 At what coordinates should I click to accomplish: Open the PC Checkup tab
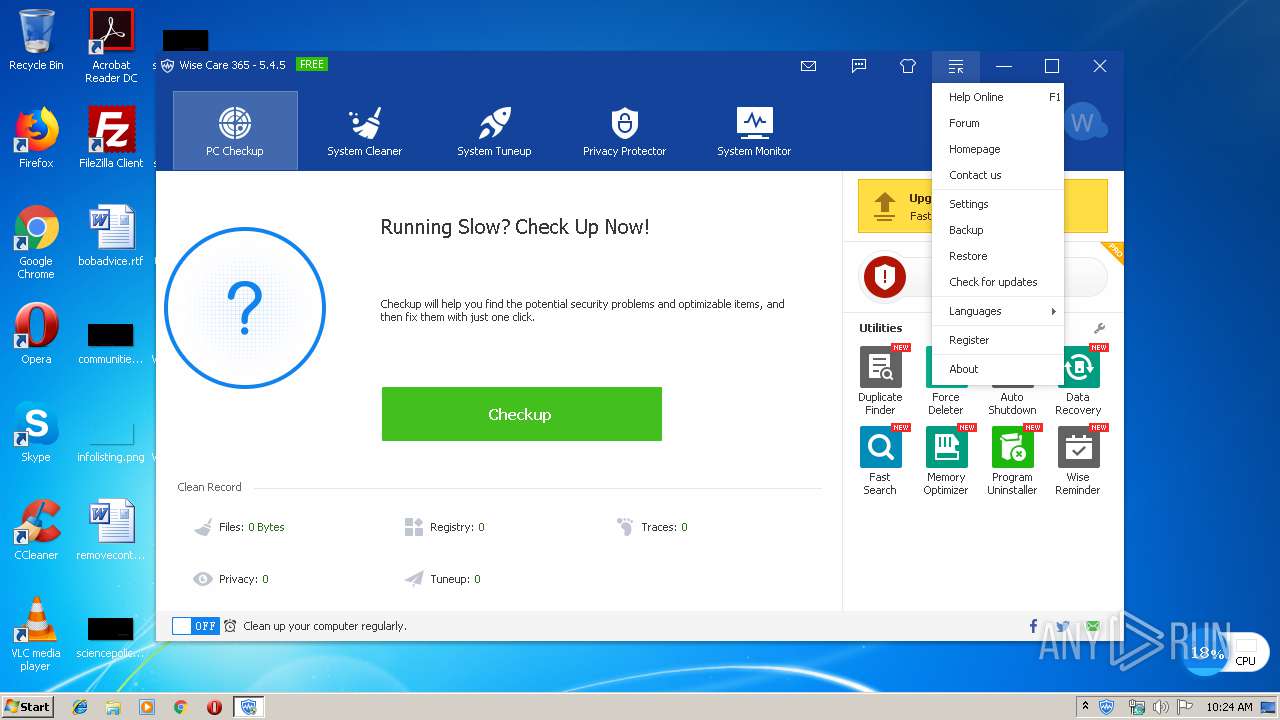coord(235,130)
